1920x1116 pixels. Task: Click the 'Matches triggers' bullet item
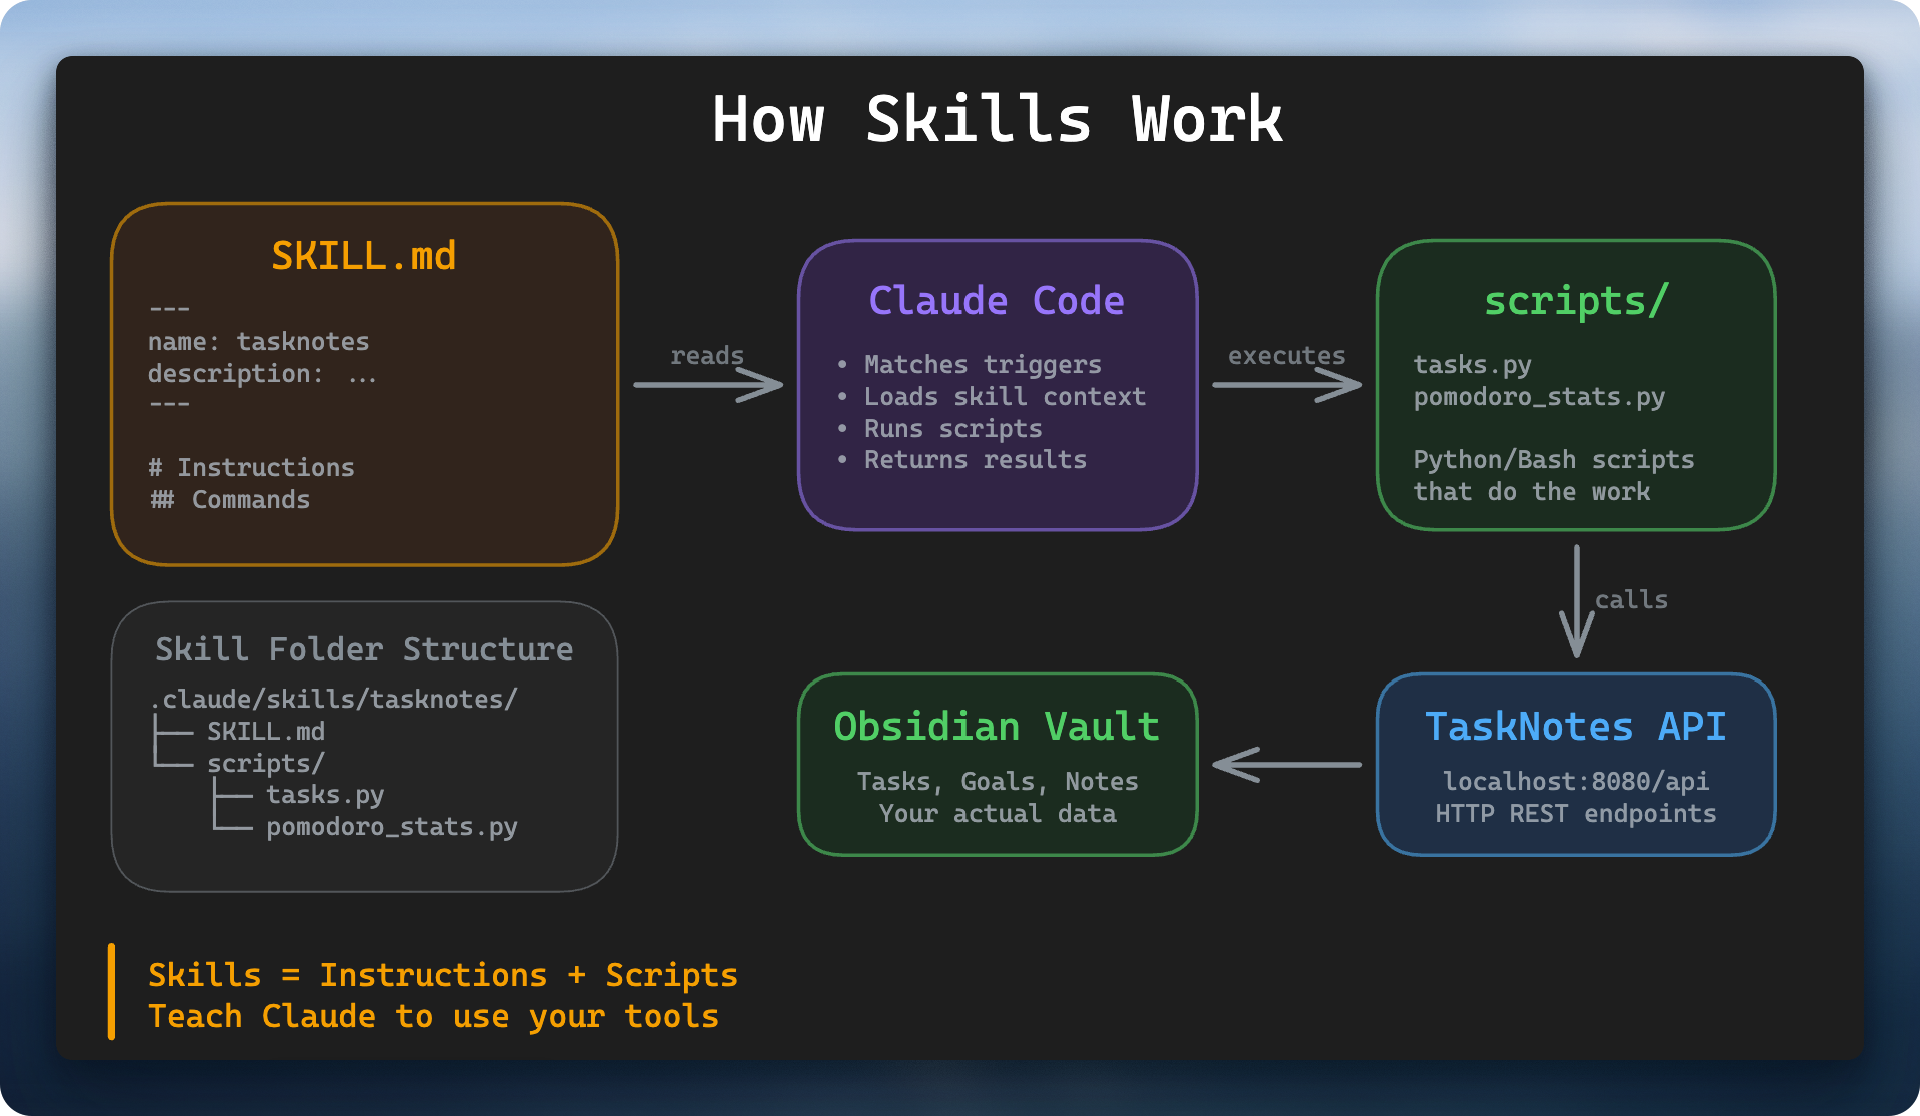pyautogui.click(x=983, y=364)
